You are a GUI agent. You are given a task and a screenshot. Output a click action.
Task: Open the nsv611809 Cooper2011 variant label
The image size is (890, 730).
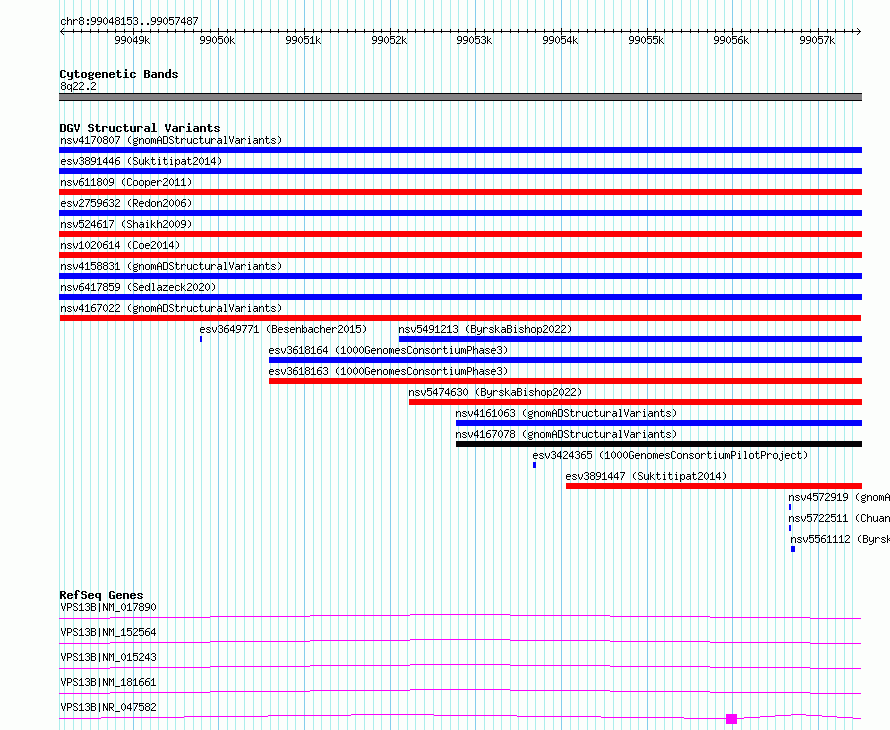click(x=126, y=182)
